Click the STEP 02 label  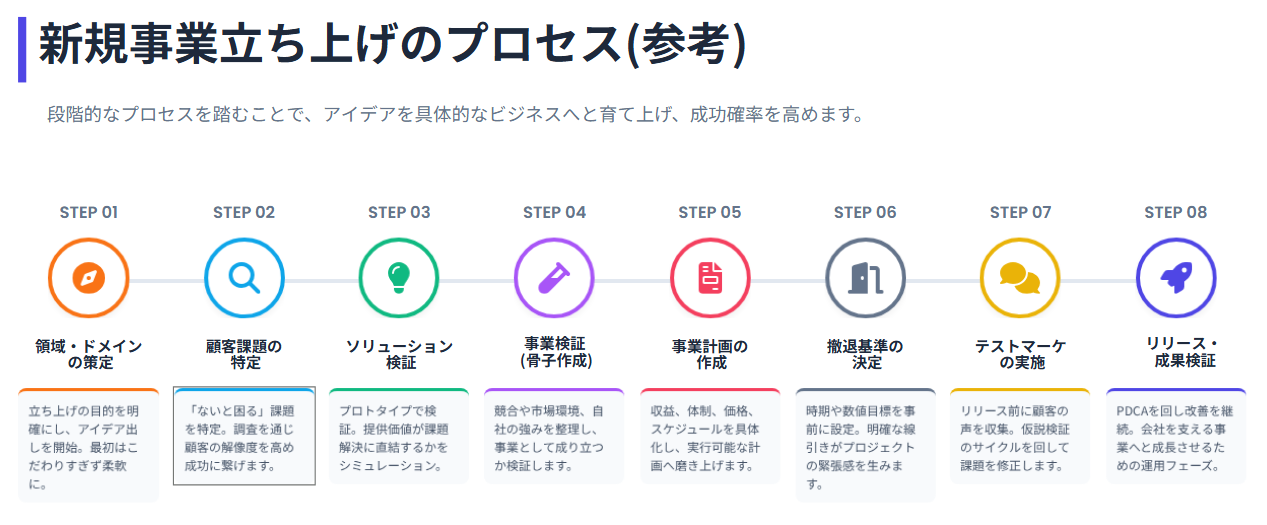tap(244, 212)
